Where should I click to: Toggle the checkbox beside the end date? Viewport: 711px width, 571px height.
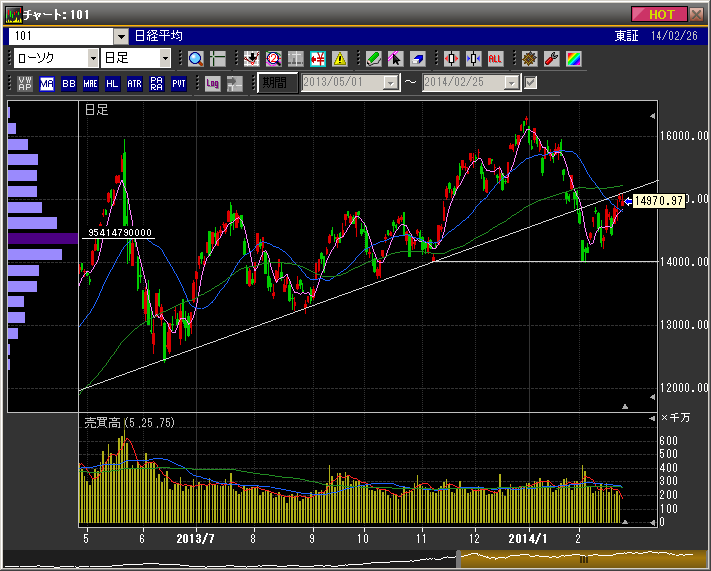click(531, 83)
